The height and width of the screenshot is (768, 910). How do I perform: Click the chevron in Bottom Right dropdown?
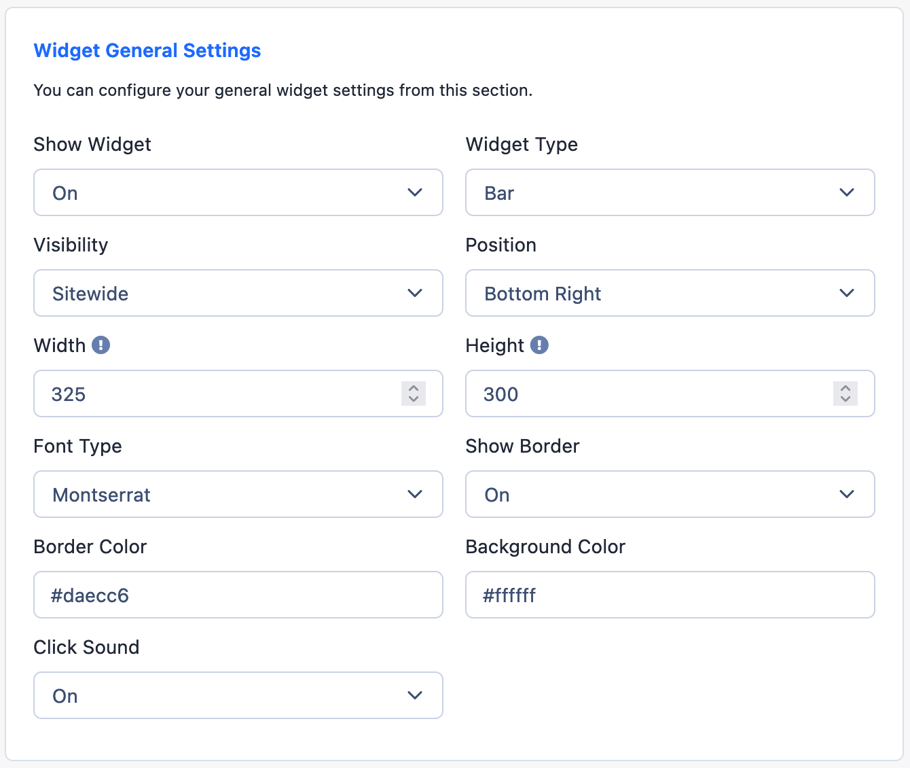click(847, 293)
